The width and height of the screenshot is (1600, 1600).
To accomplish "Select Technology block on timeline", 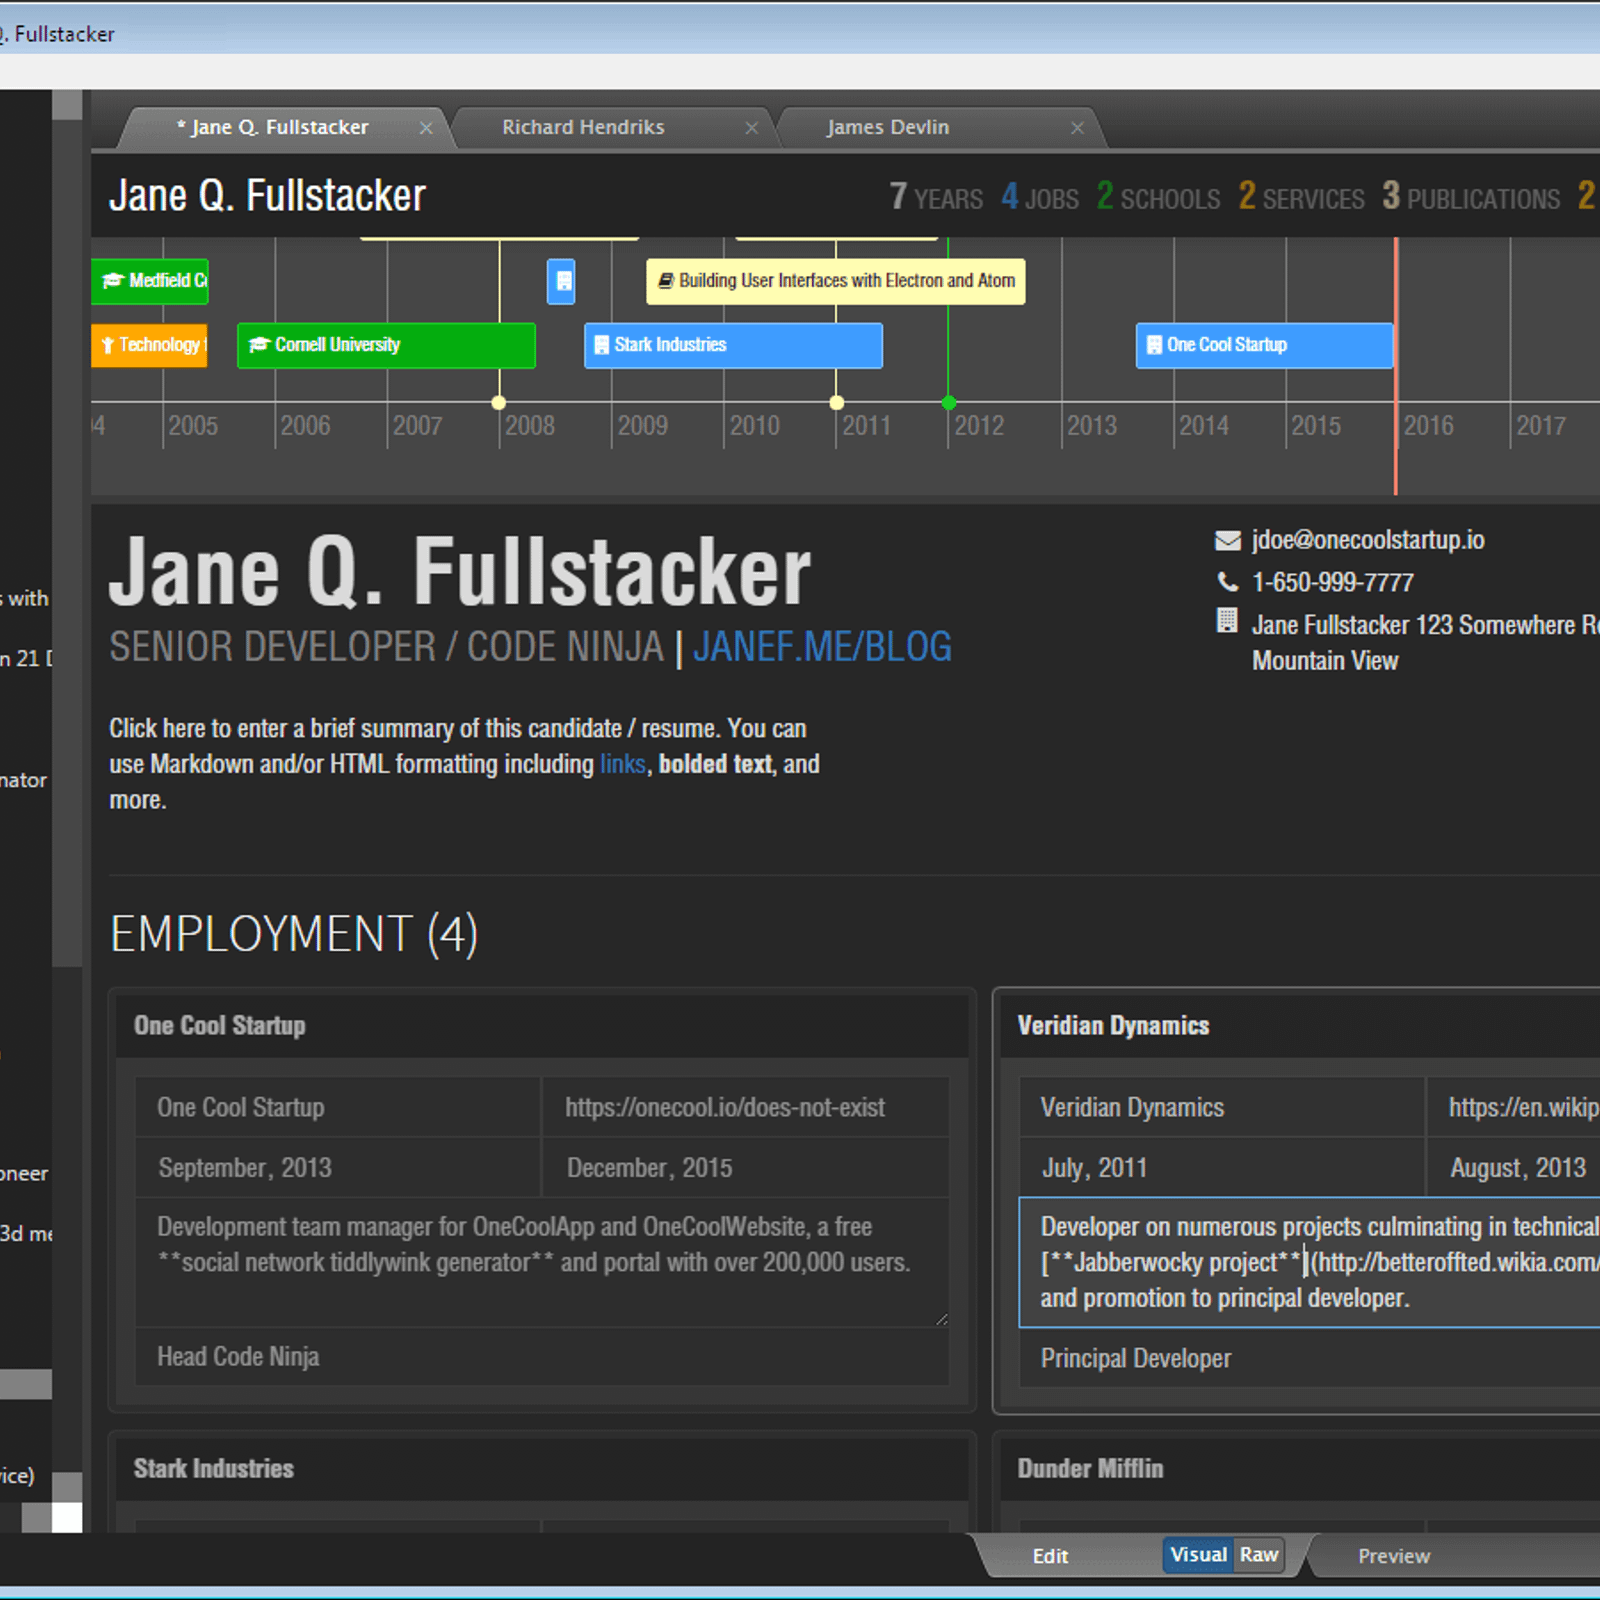I will [150, 345].
